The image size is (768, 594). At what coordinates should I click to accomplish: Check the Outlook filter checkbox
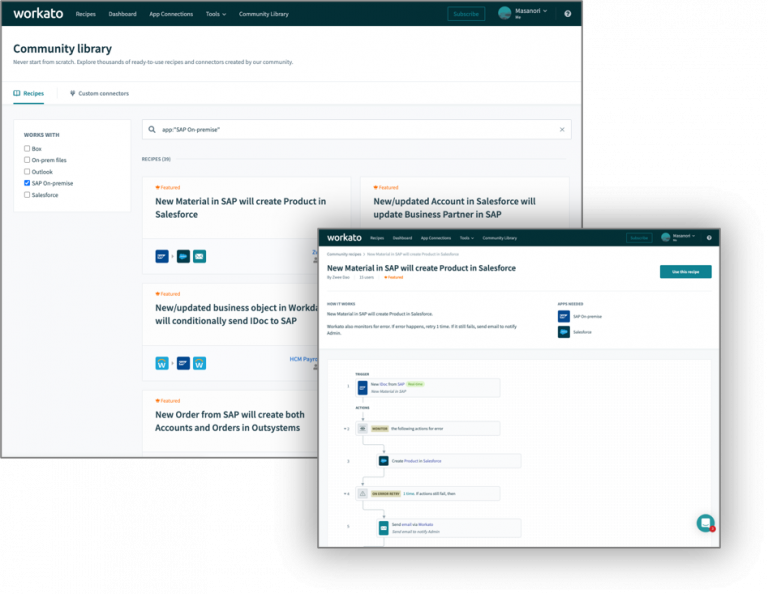[x=27, y=172]
